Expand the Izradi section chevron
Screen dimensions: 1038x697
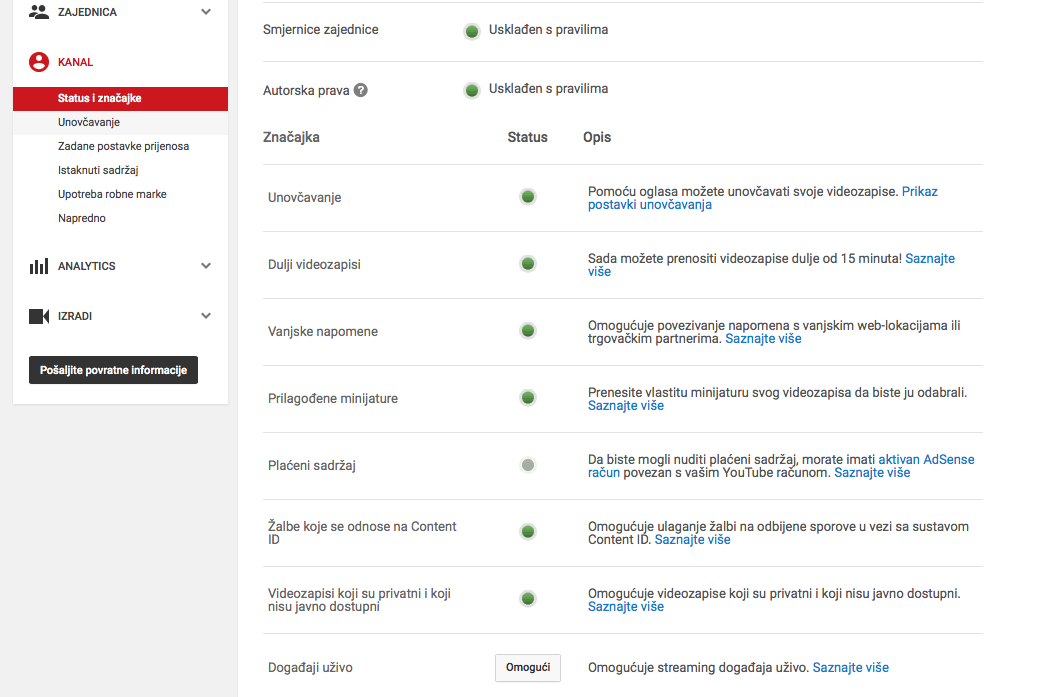coord(206,316)
